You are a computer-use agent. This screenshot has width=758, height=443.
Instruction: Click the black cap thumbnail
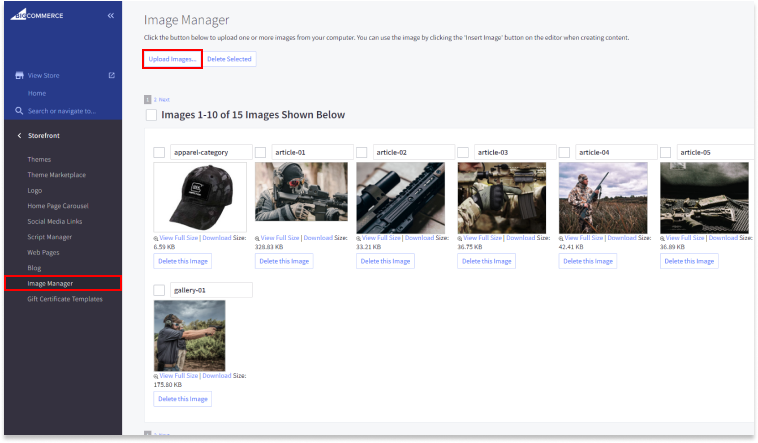click(200, 197)
